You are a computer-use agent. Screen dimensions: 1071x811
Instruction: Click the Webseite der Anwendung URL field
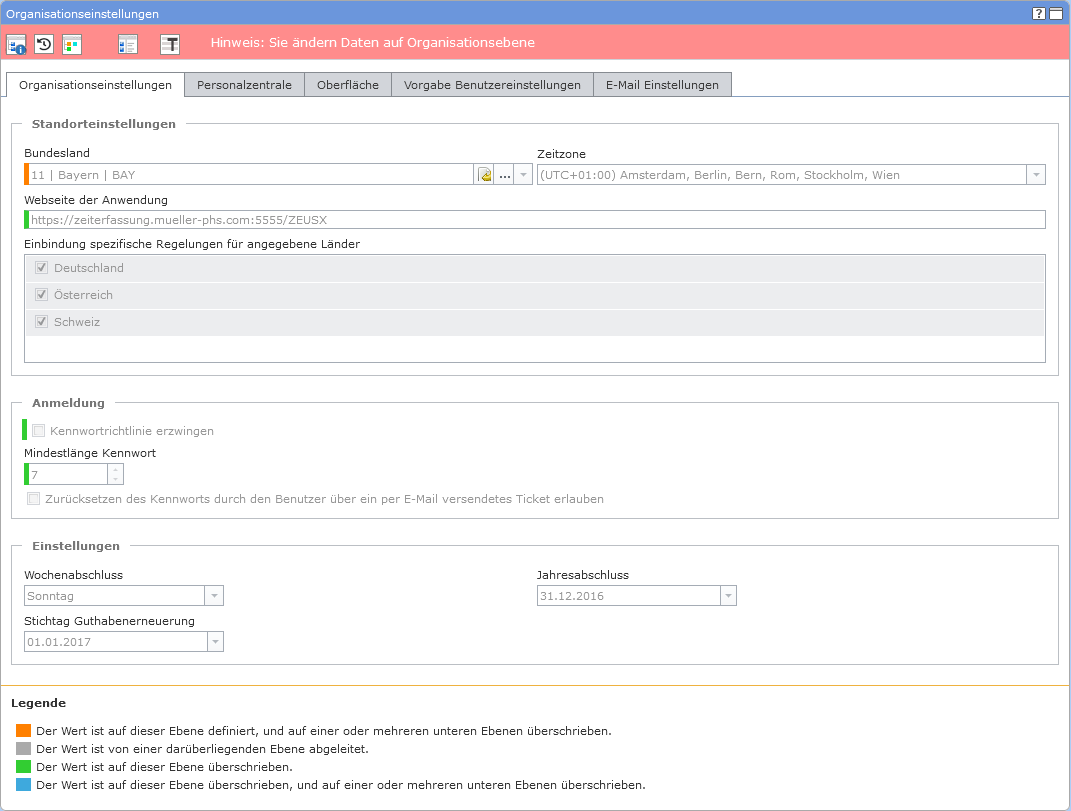coord(536,220)
